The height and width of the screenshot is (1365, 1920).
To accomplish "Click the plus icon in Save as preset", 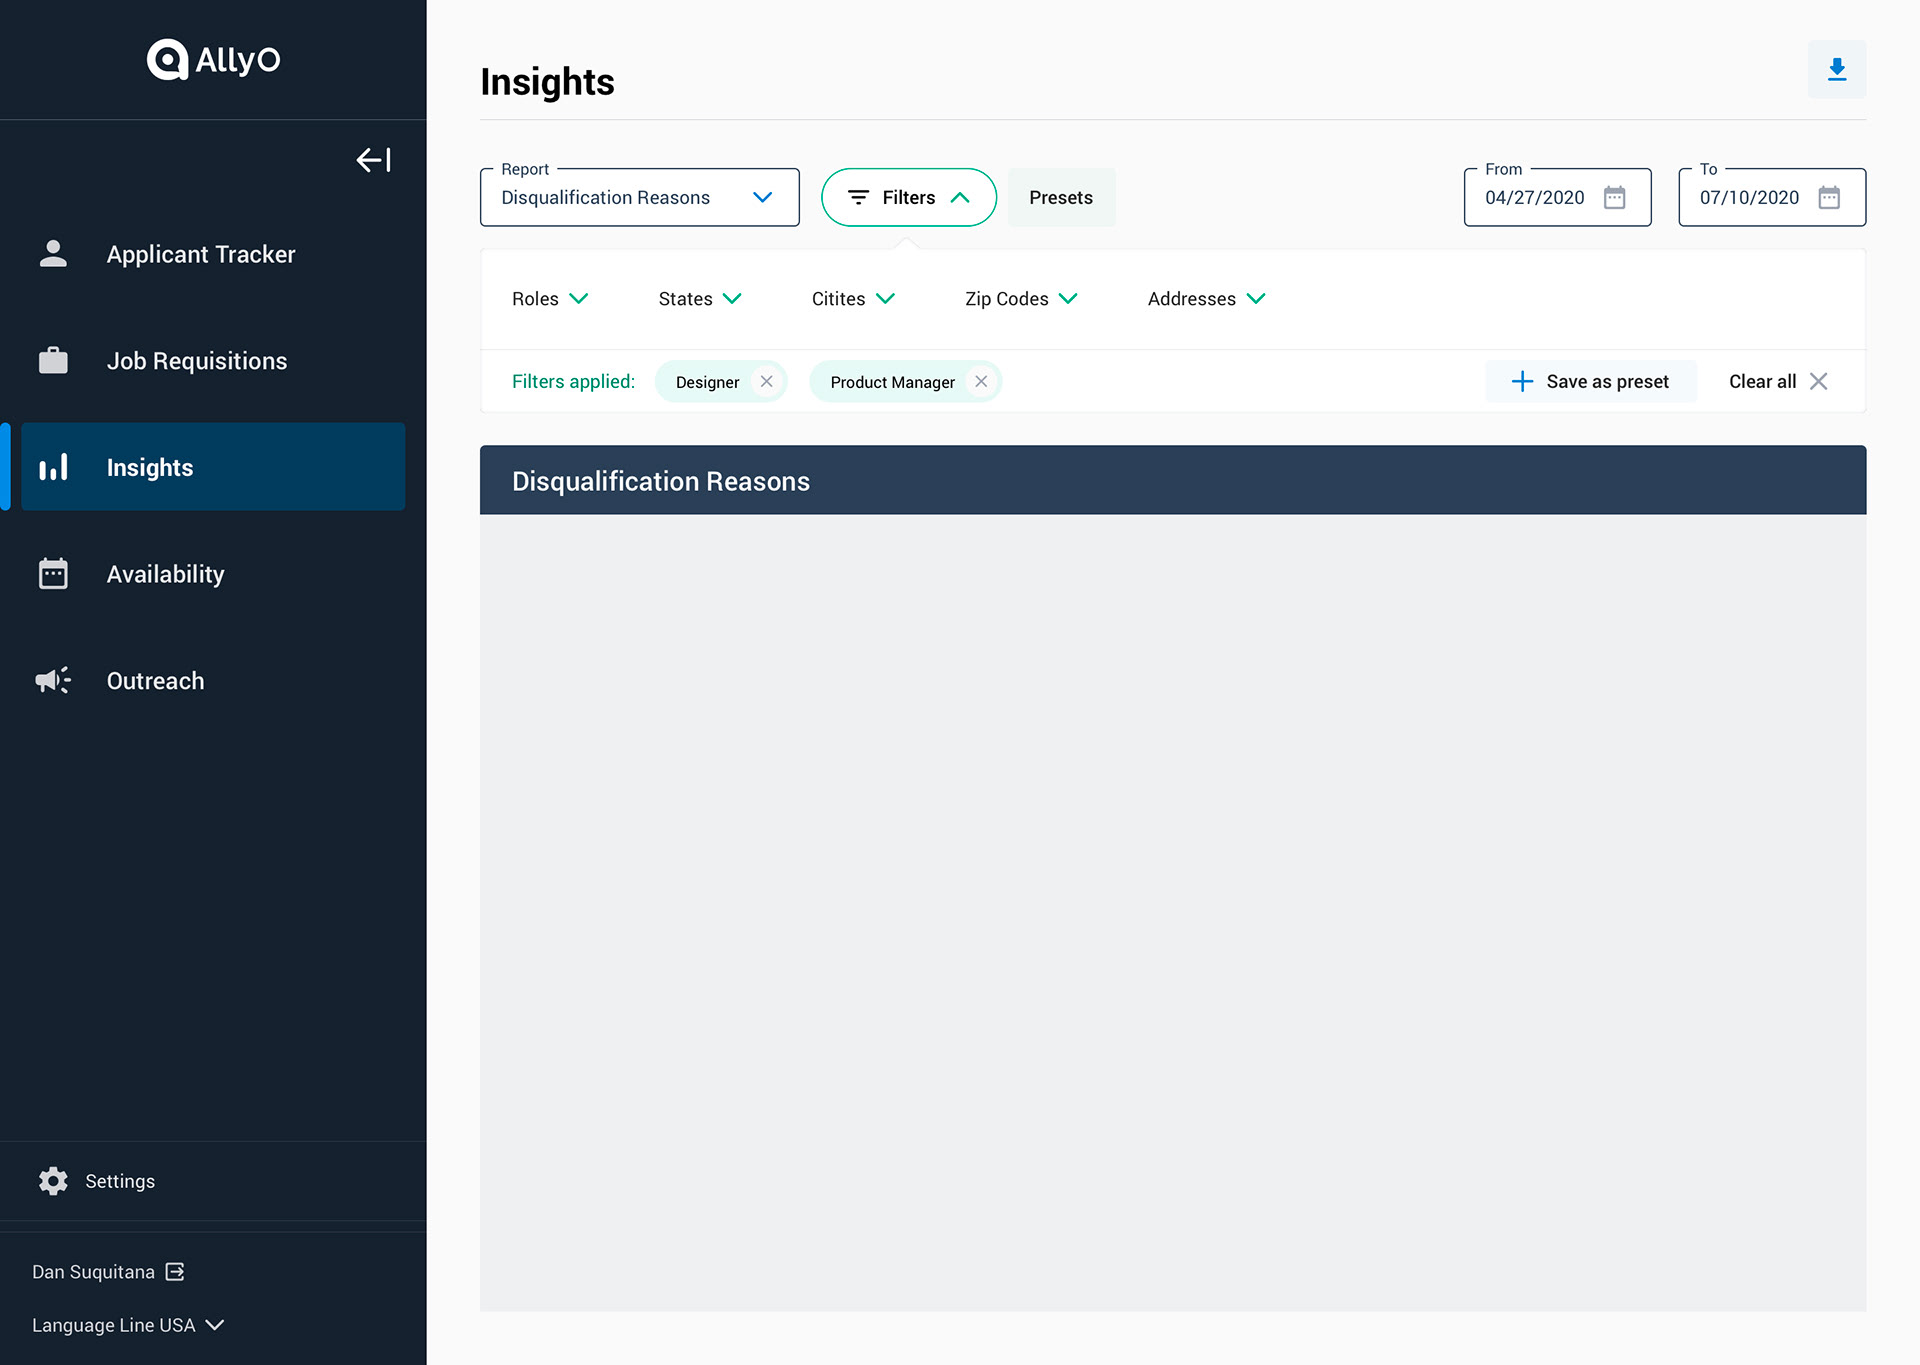I will coord(1522,381).
